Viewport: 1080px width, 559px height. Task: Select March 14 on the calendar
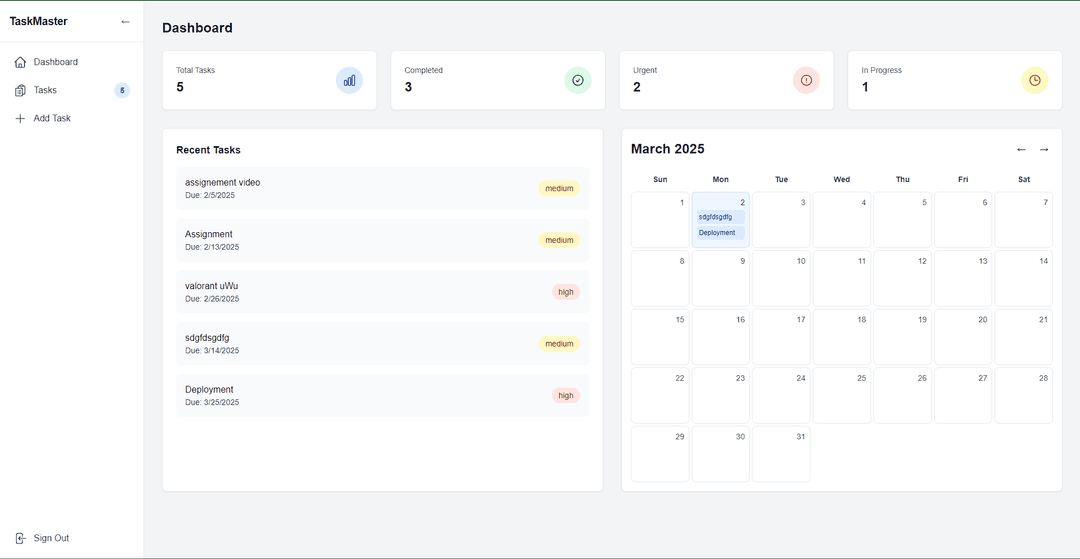tap(1024, 279)
